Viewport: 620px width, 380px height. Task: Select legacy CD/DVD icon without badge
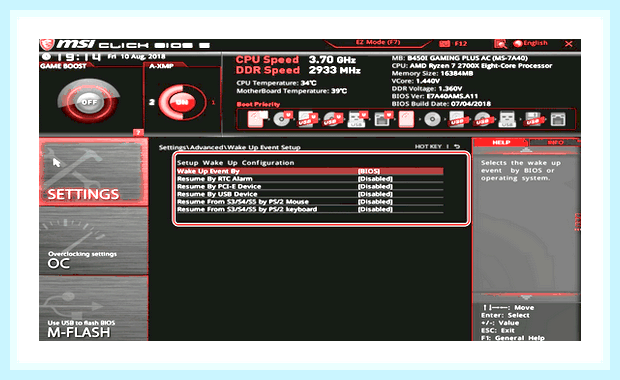(432, 119)
